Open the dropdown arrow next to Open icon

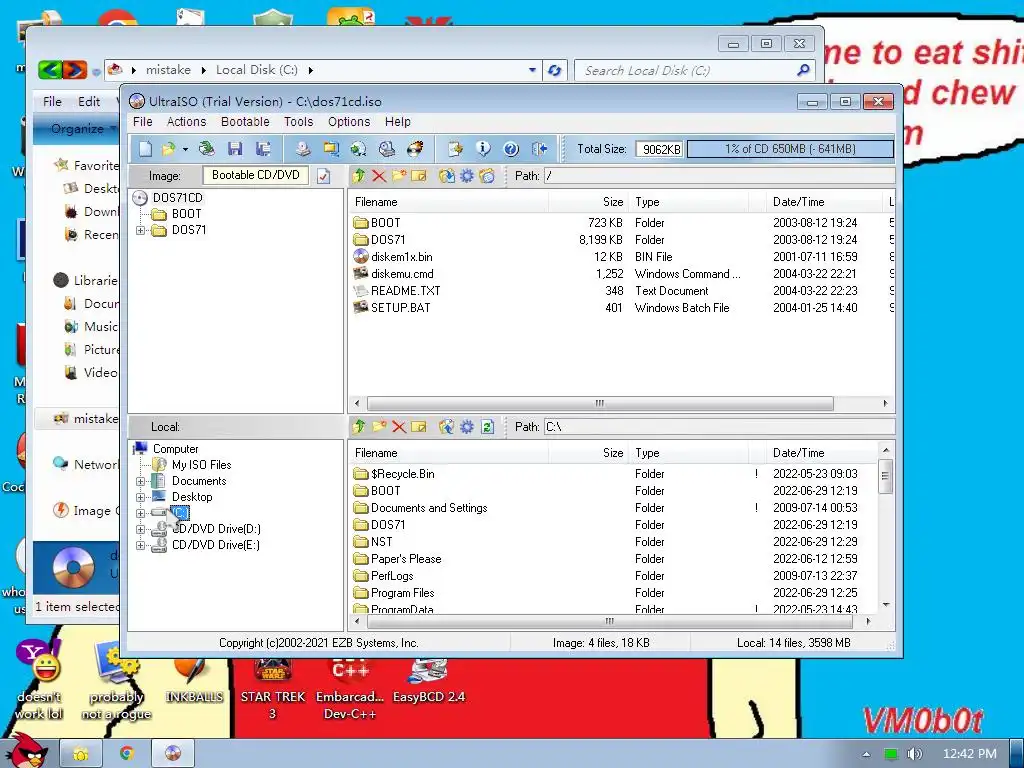tap(185, 150)
